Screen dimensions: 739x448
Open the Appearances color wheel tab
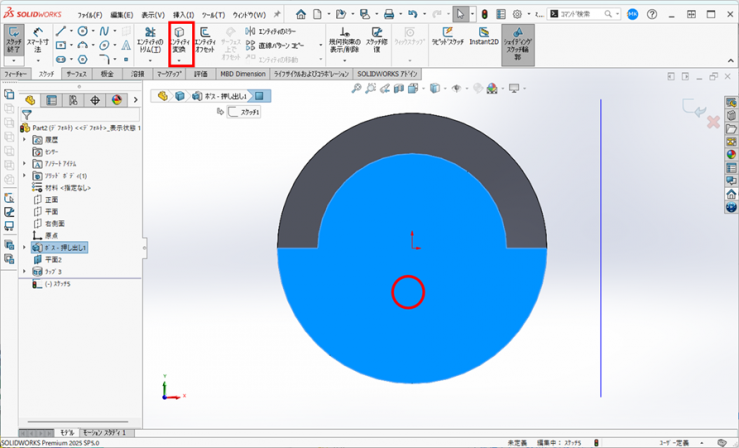point(116,100)
